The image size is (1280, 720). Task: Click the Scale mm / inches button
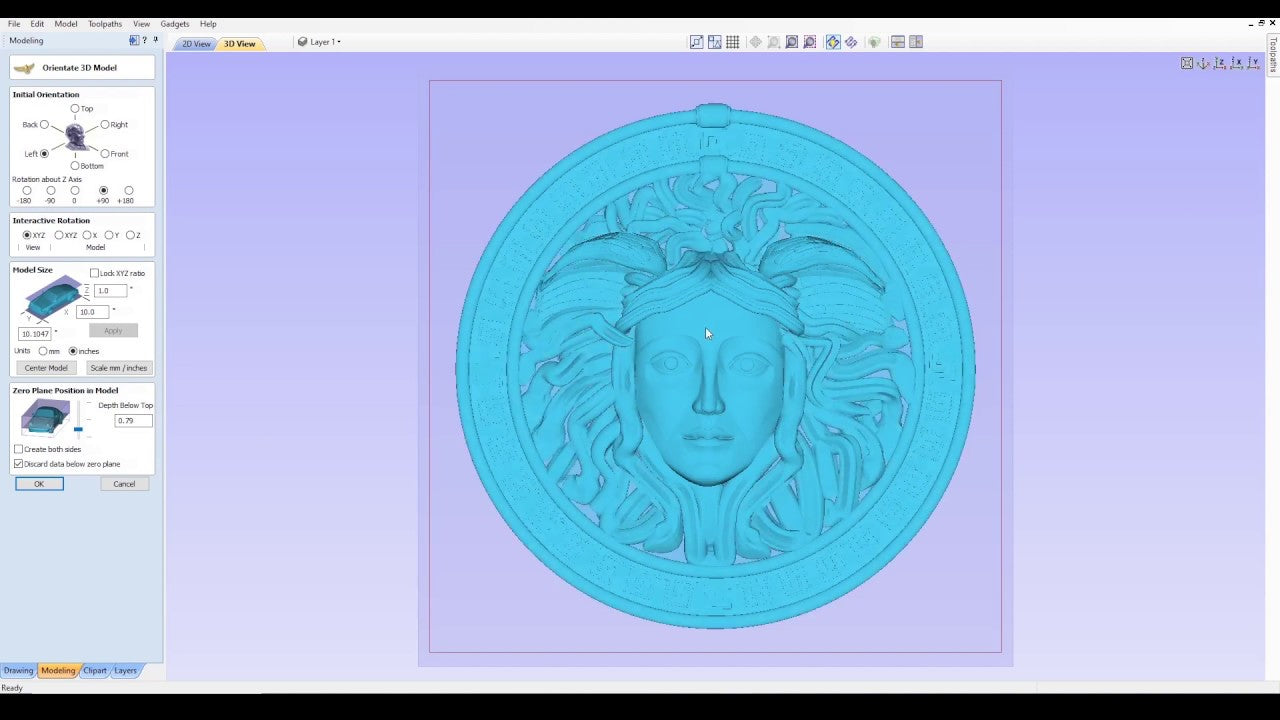pos(118,367)
